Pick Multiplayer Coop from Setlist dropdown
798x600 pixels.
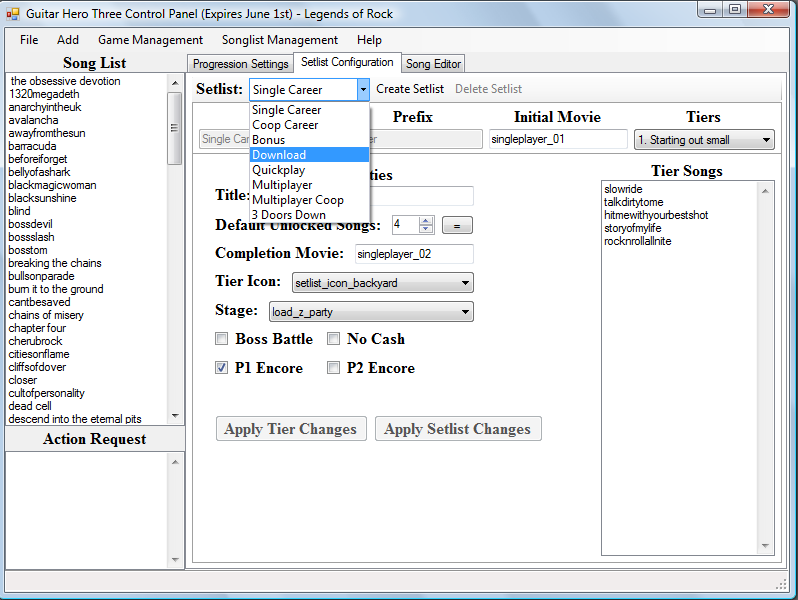click(x=309, y=200)
